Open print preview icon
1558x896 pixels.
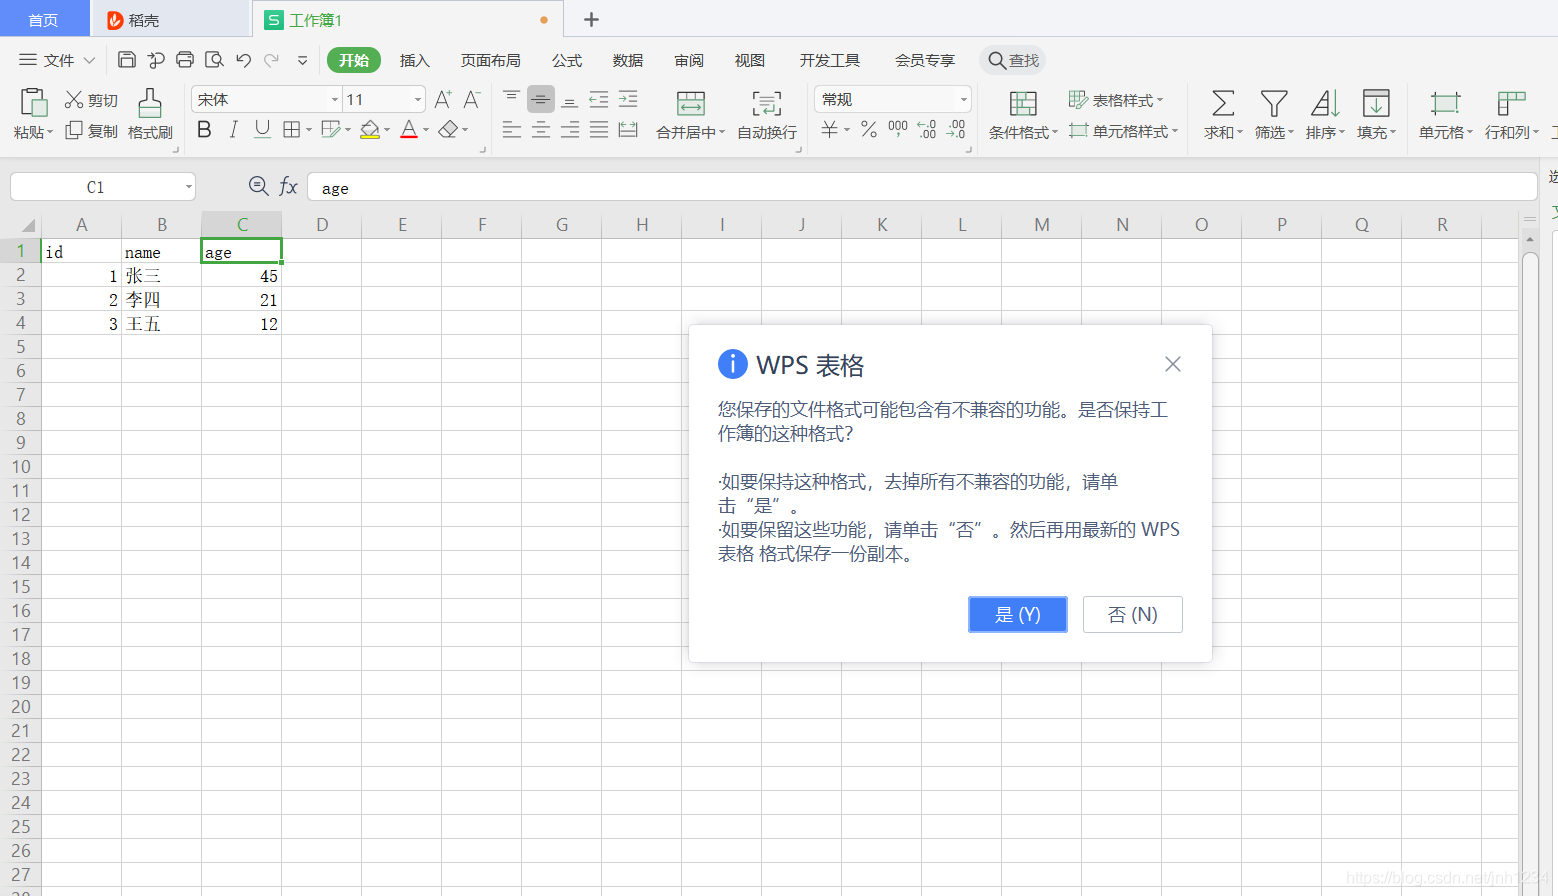coord(214,60)
